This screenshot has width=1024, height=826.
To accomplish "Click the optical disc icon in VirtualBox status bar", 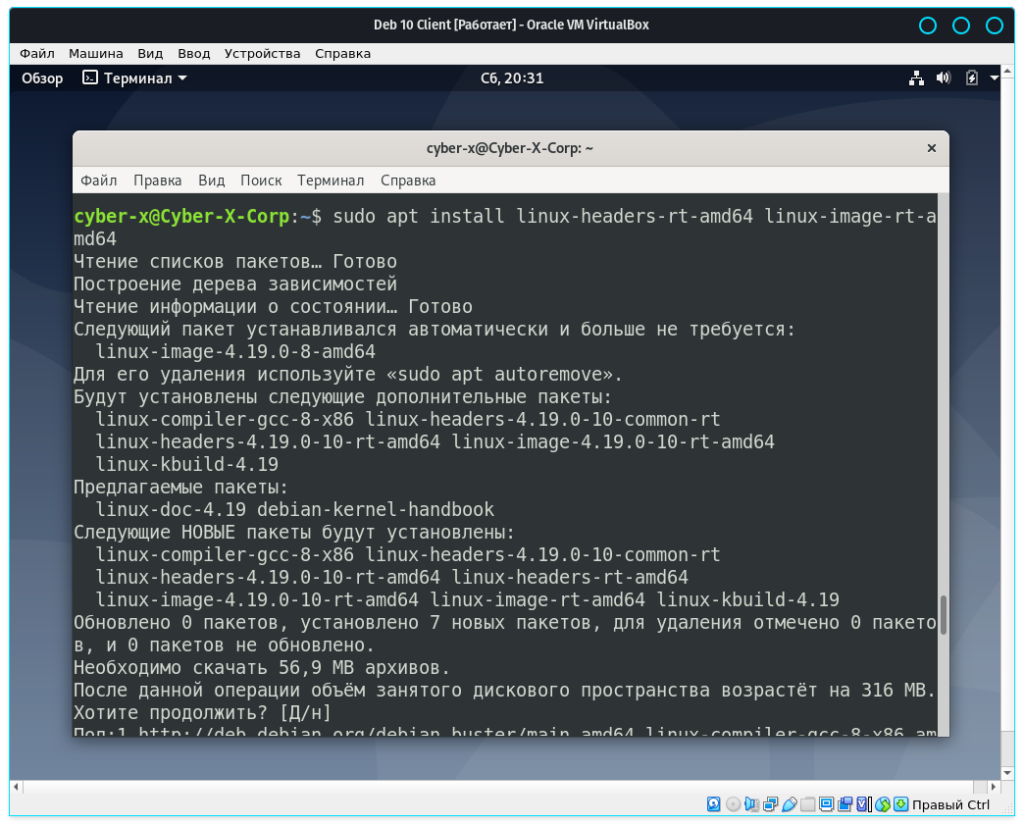I will coord(733,805).
